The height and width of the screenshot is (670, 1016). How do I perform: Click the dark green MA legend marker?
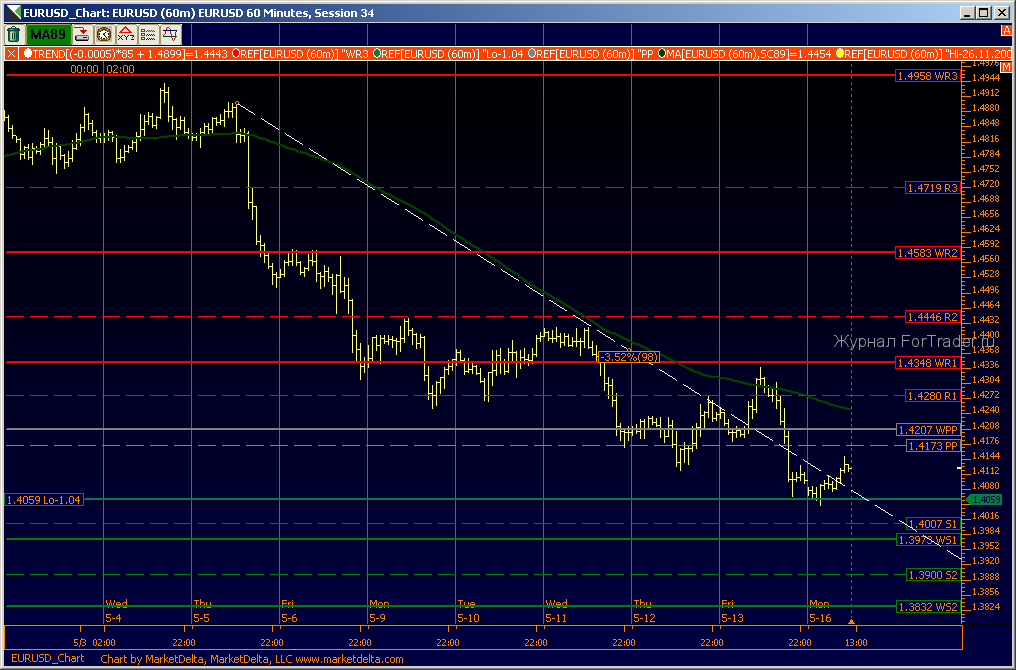(662, 54)
